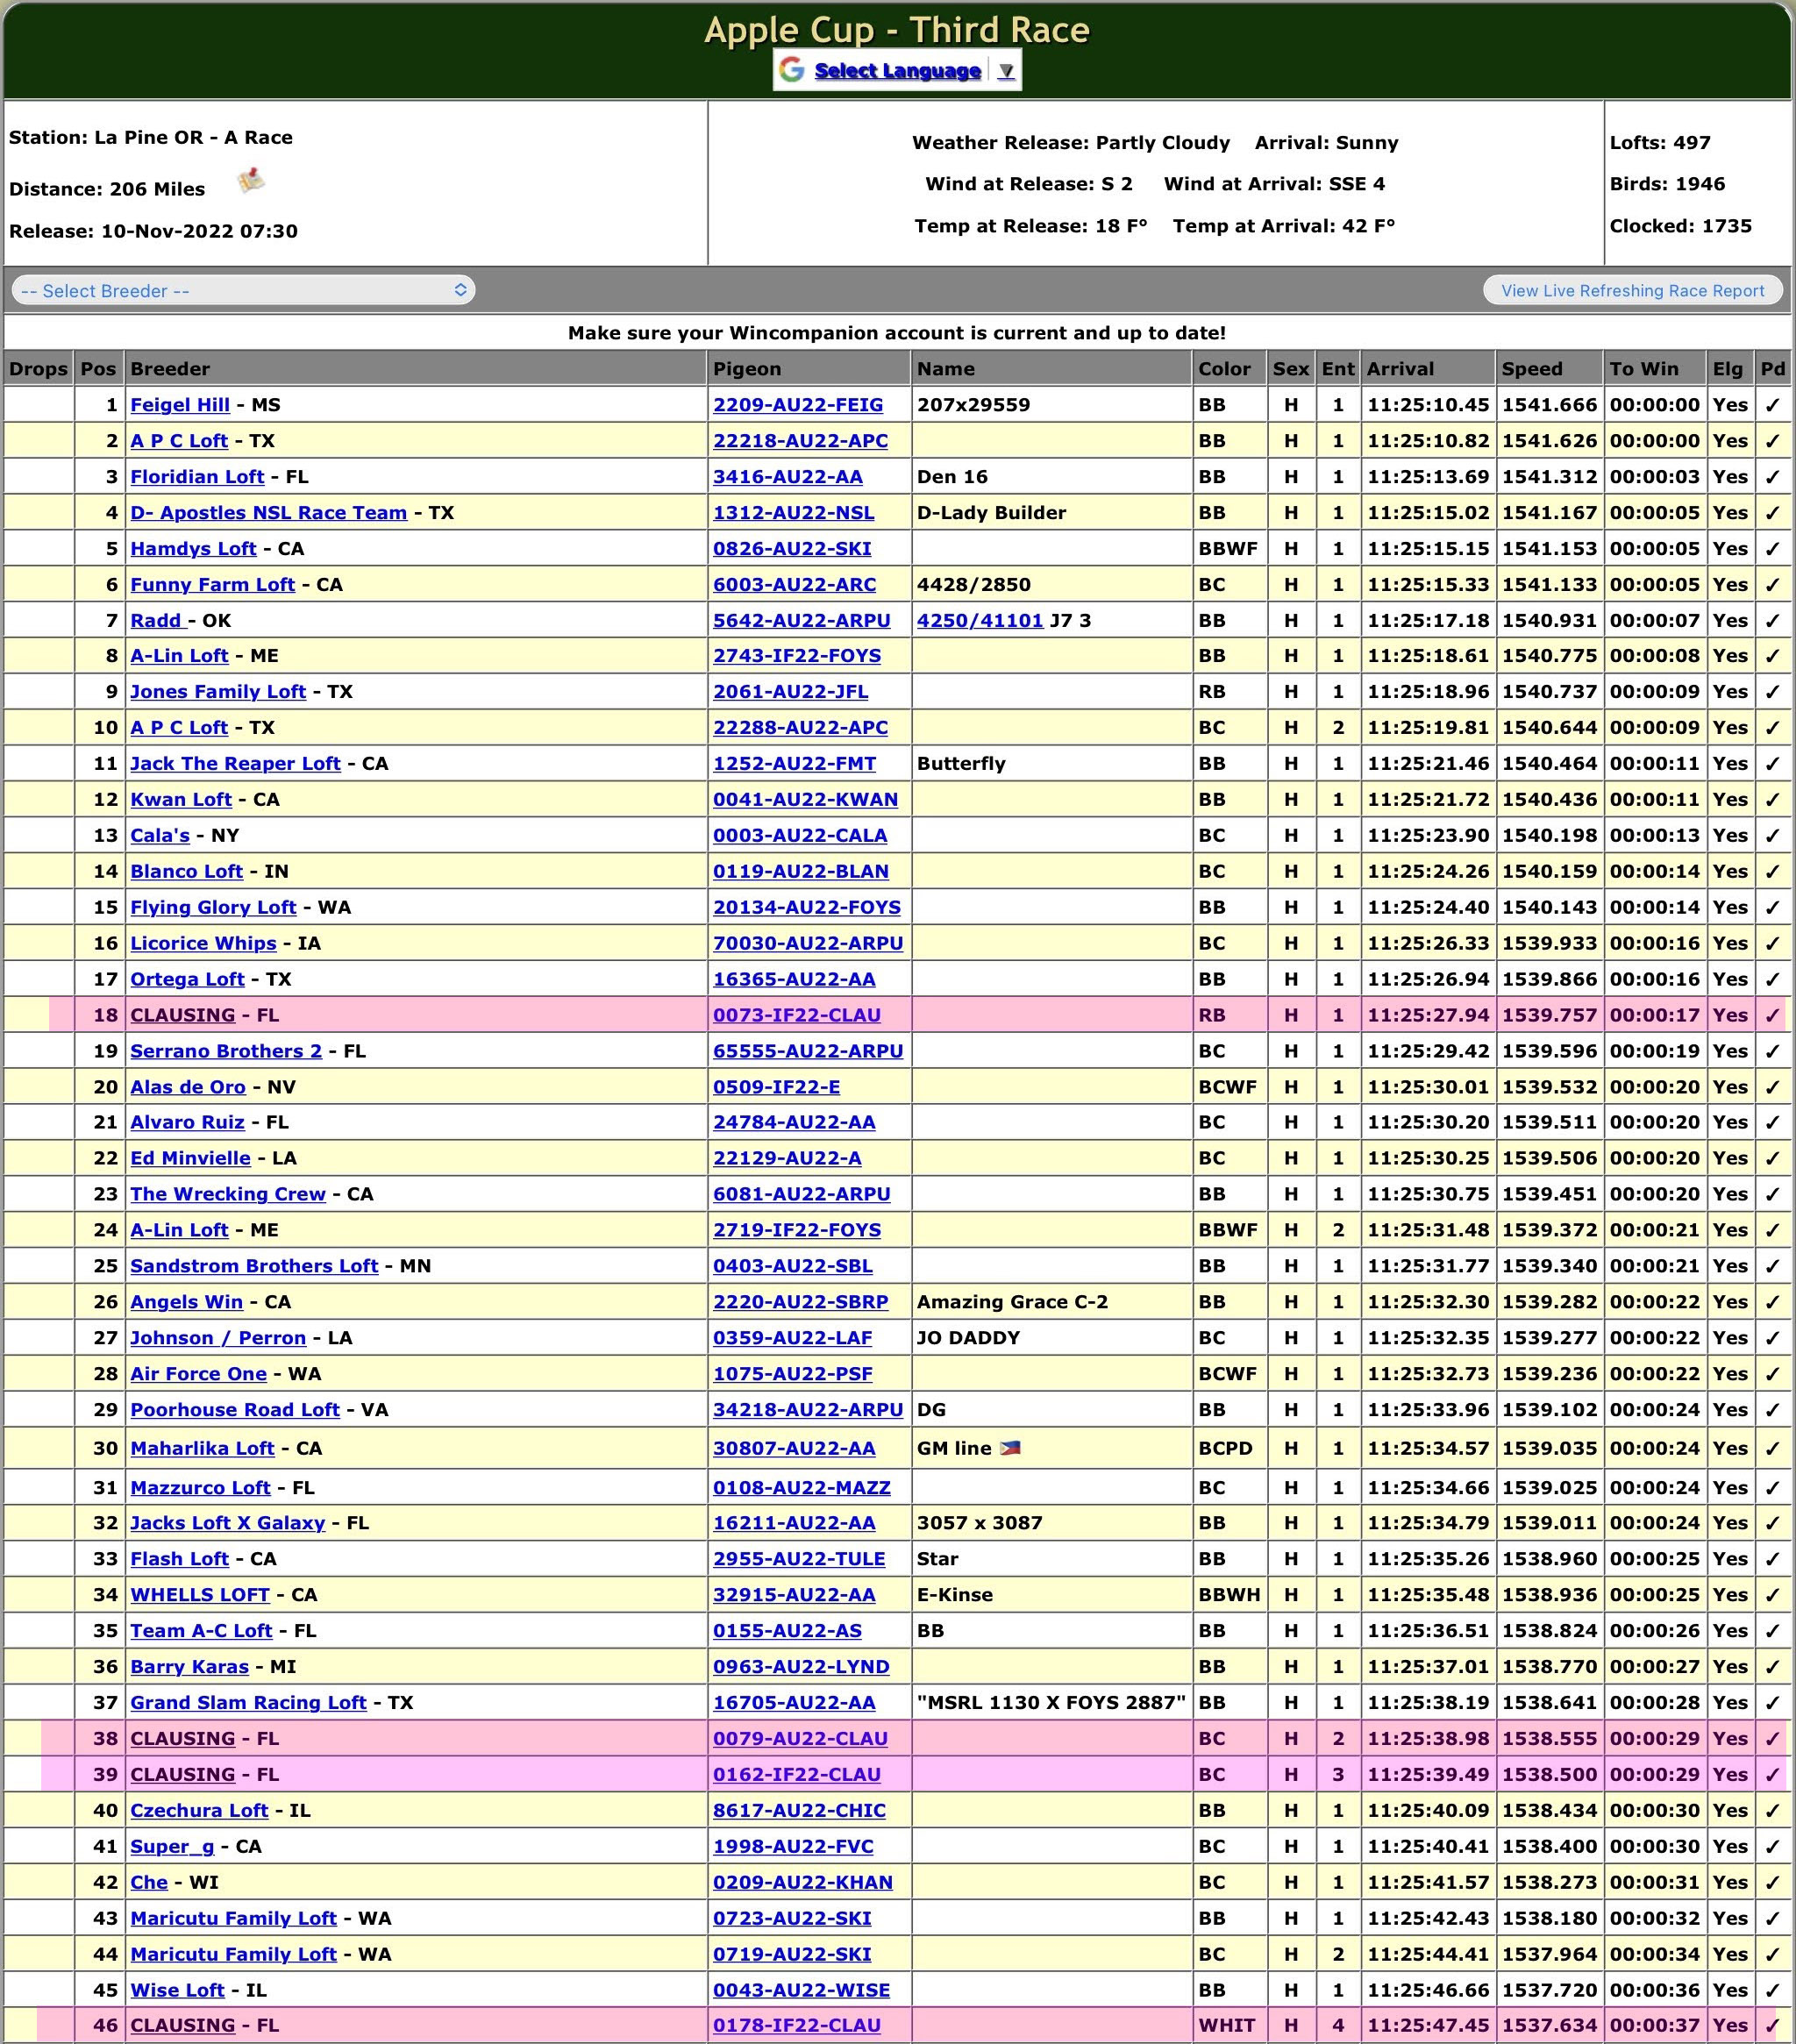
Task: Open D- Apostles NSL Race Team link
Action: pyautogui.click(x=268, y=513)
